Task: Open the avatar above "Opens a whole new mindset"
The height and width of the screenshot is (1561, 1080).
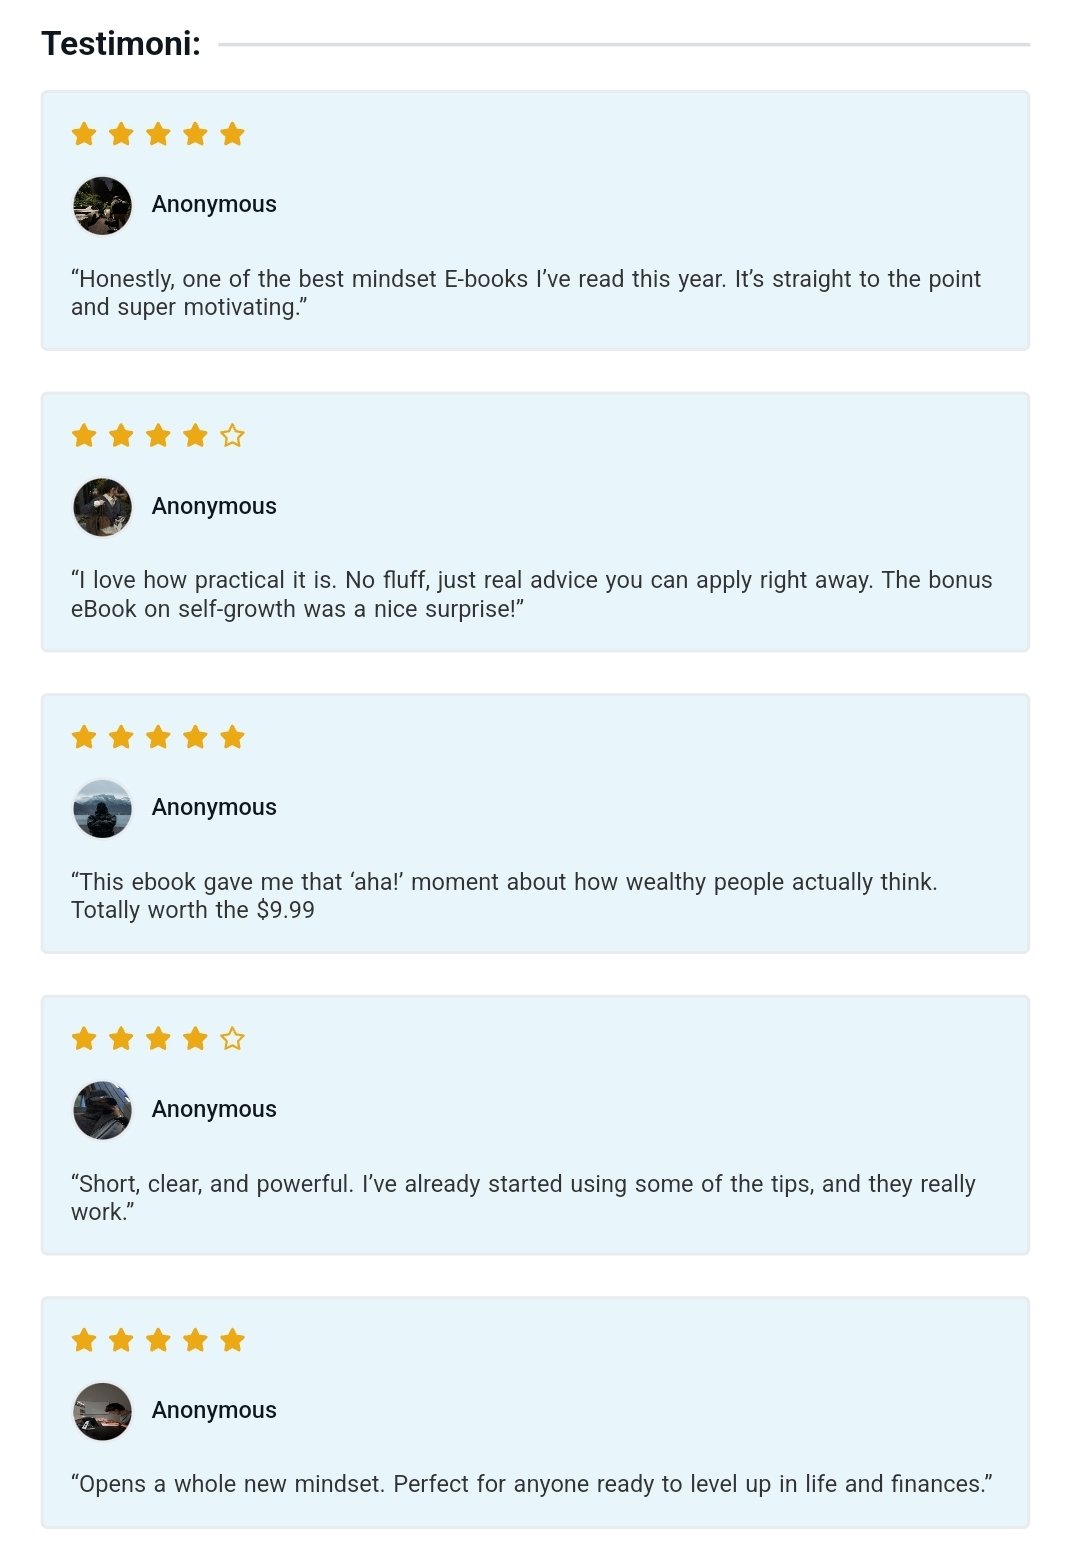Action: point(103,1411)
